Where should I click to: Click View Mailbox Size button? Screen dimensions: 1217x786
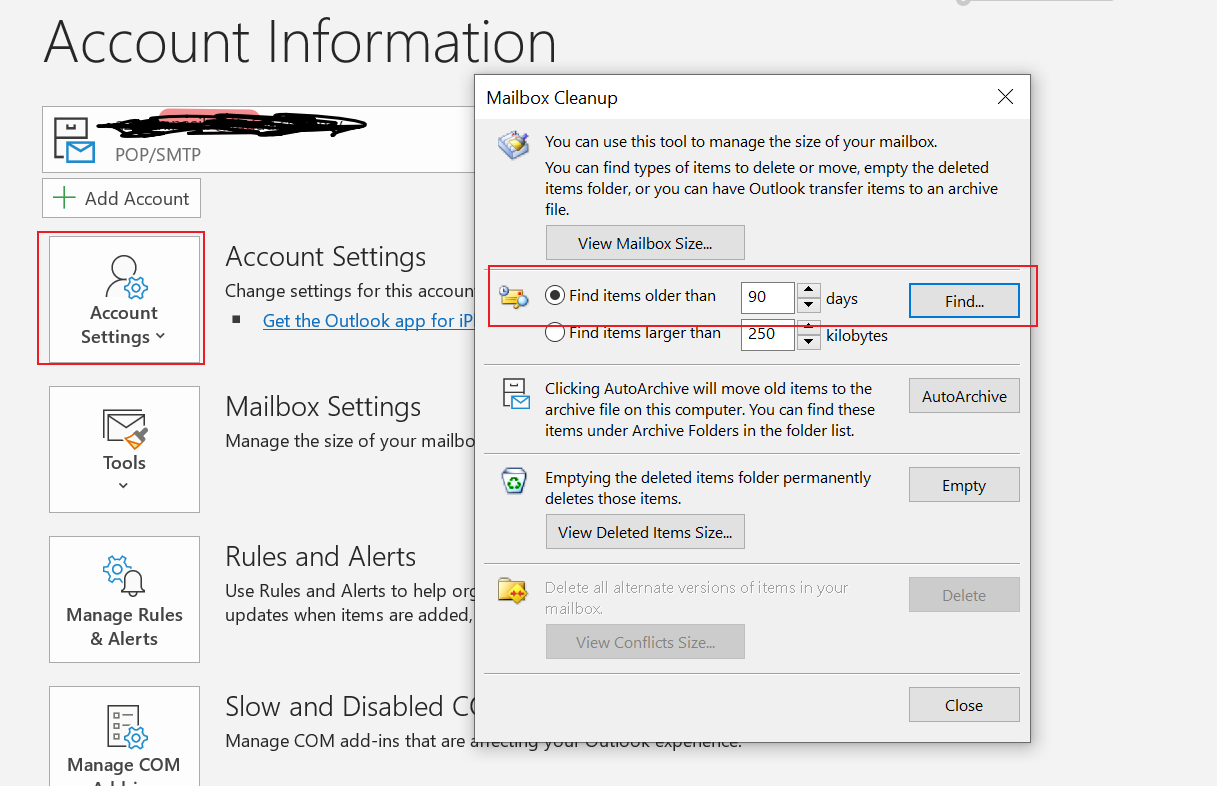click(645, 243)
